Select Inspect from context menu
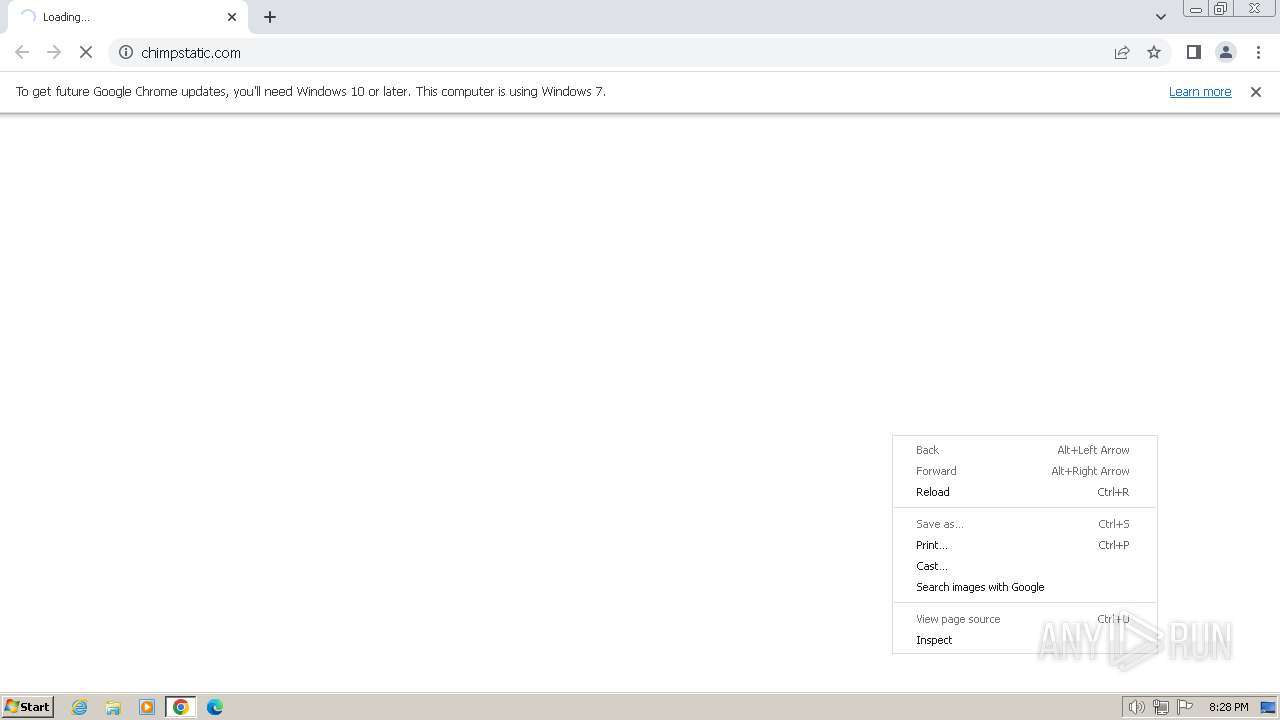Image resolution: width=1280 pixels, height=720 pixels. click(x=1024, y=640)
